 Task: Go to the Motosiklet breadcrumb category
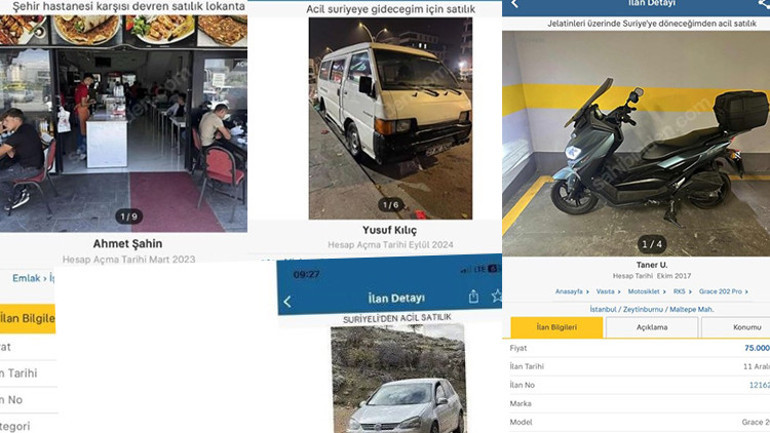[x=643, y=292]
